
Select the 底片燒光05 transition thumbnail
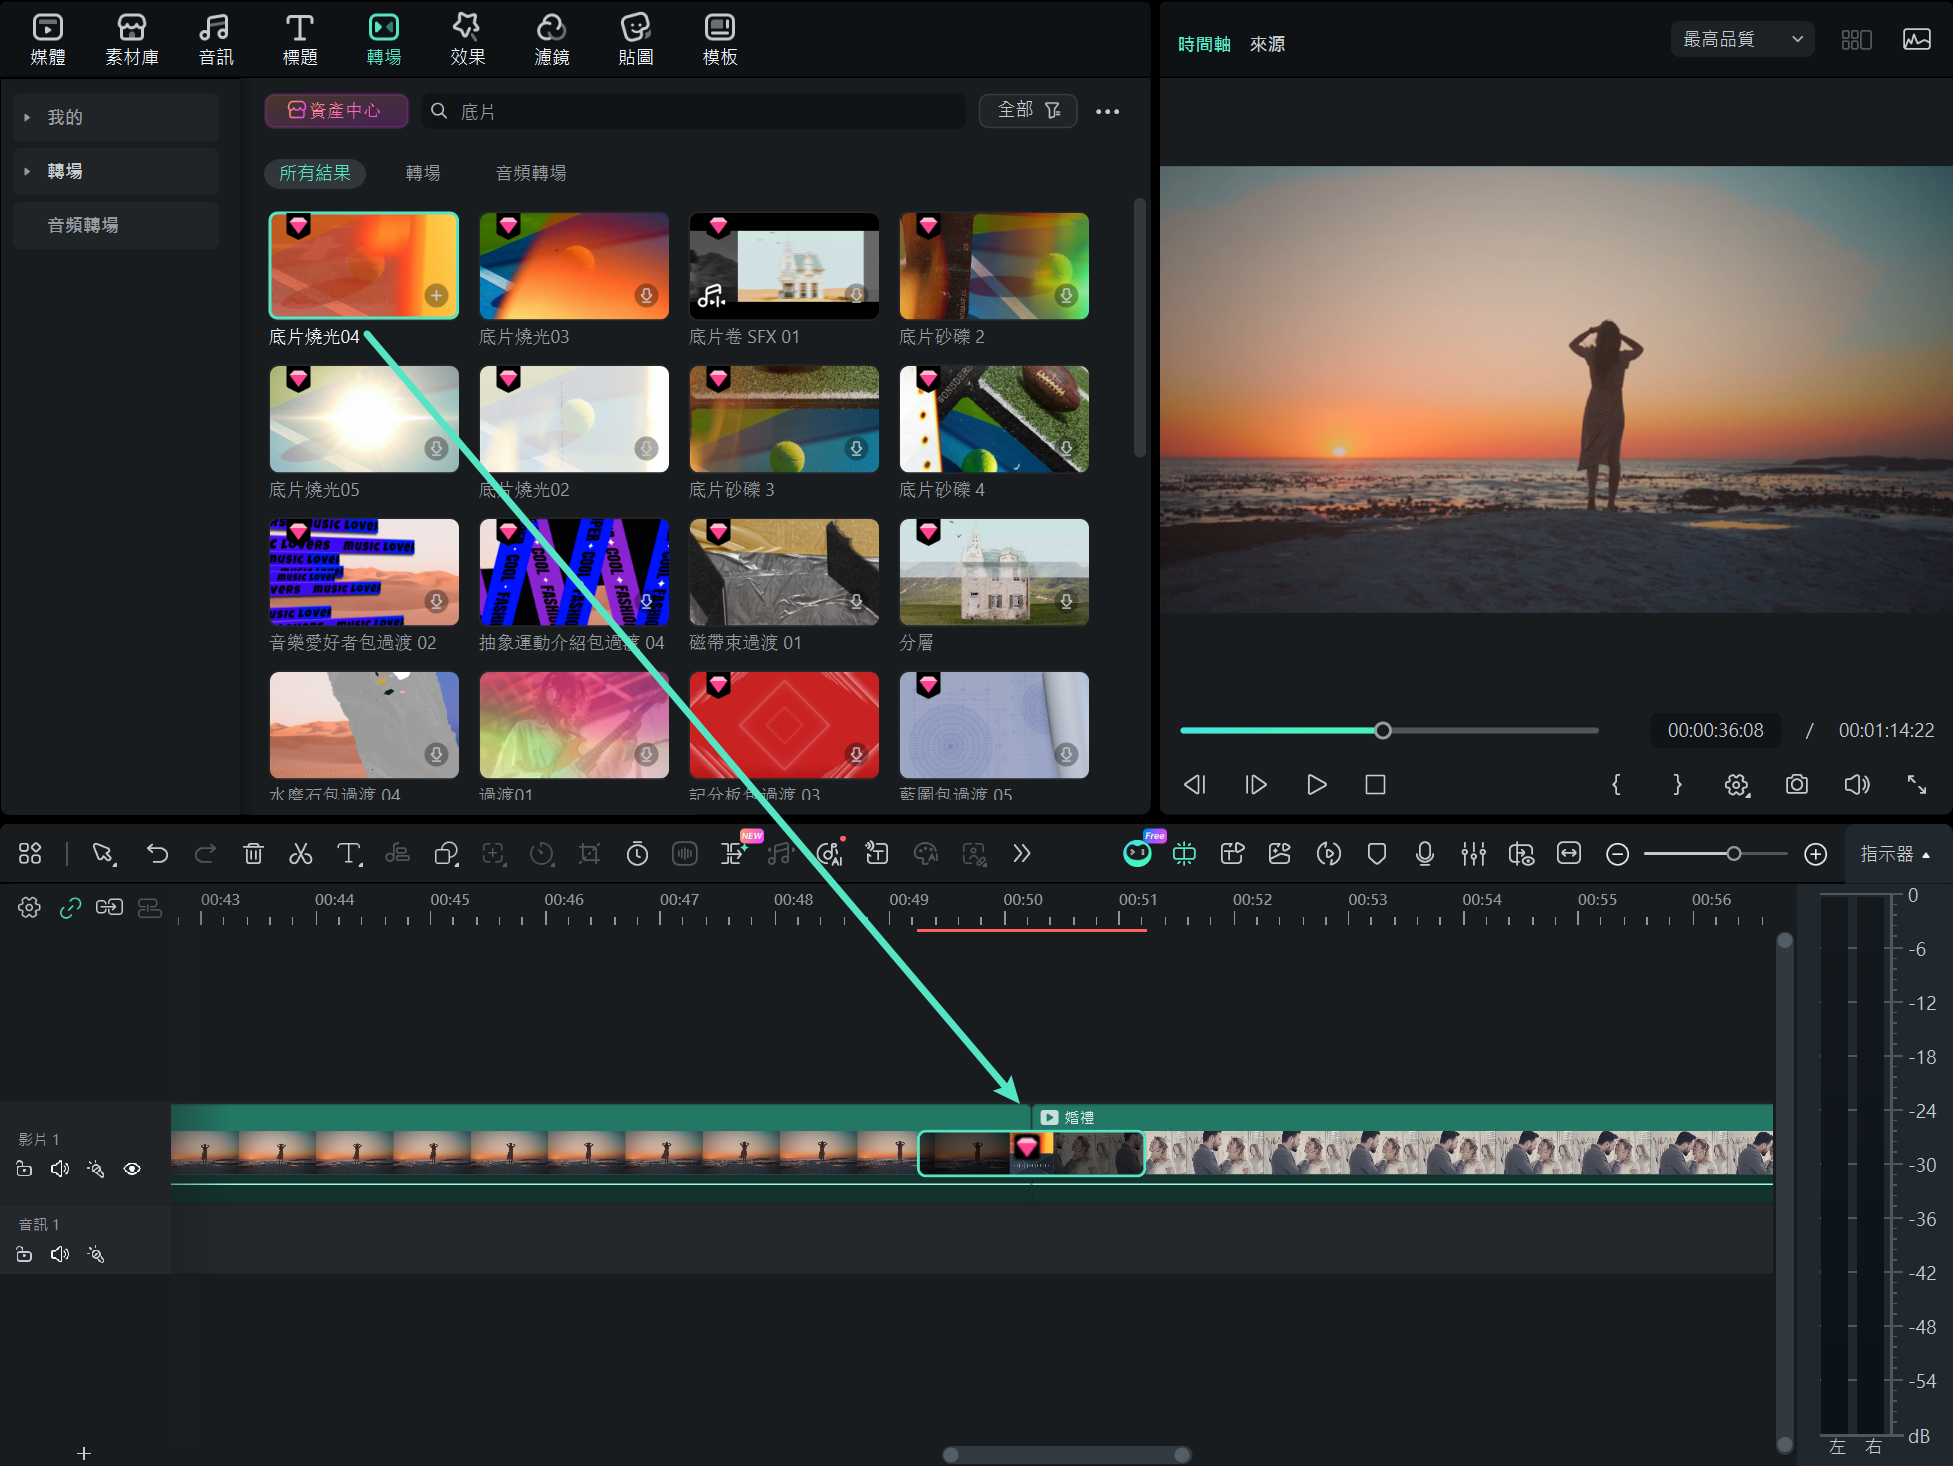click(x=364, y=419)
